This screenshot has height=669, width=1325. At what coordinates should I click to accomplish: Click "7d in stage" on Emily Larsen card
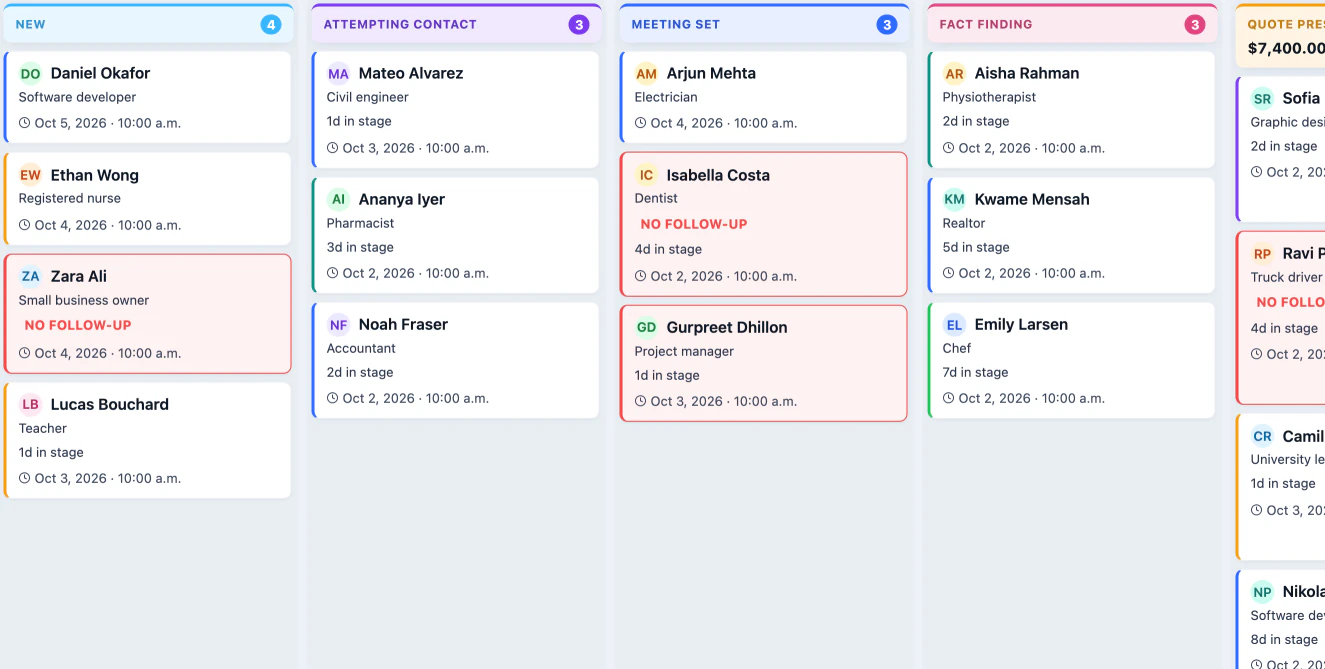976,372
